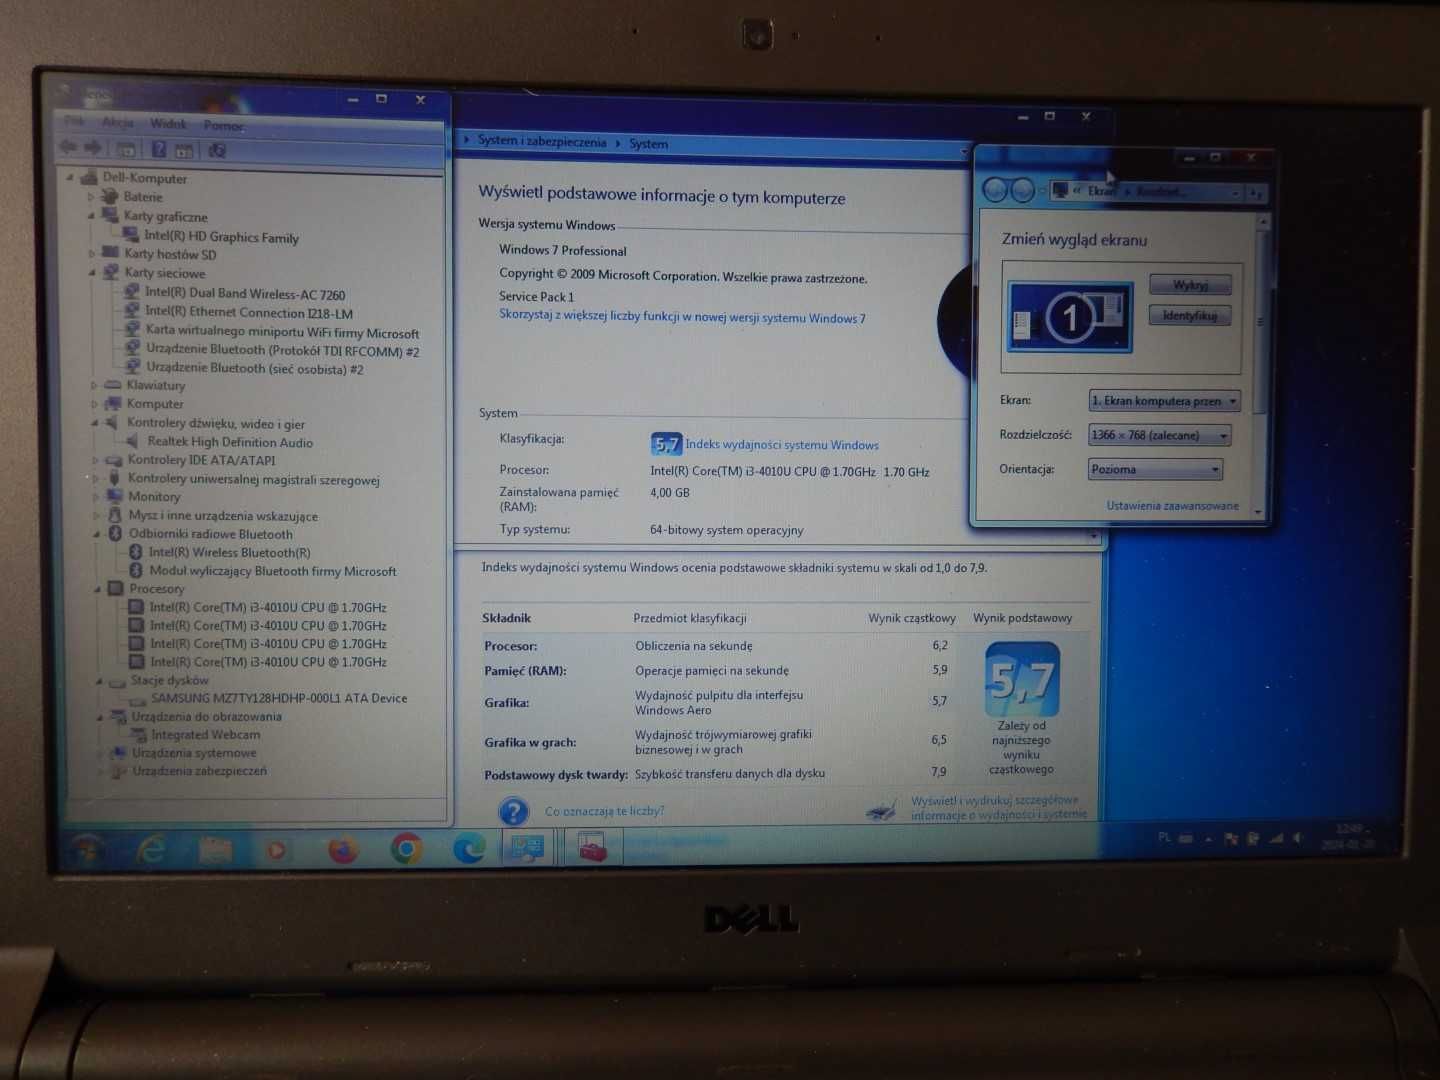Open 'Indeks wydajności systemu Windows' link

click(782, 445)
